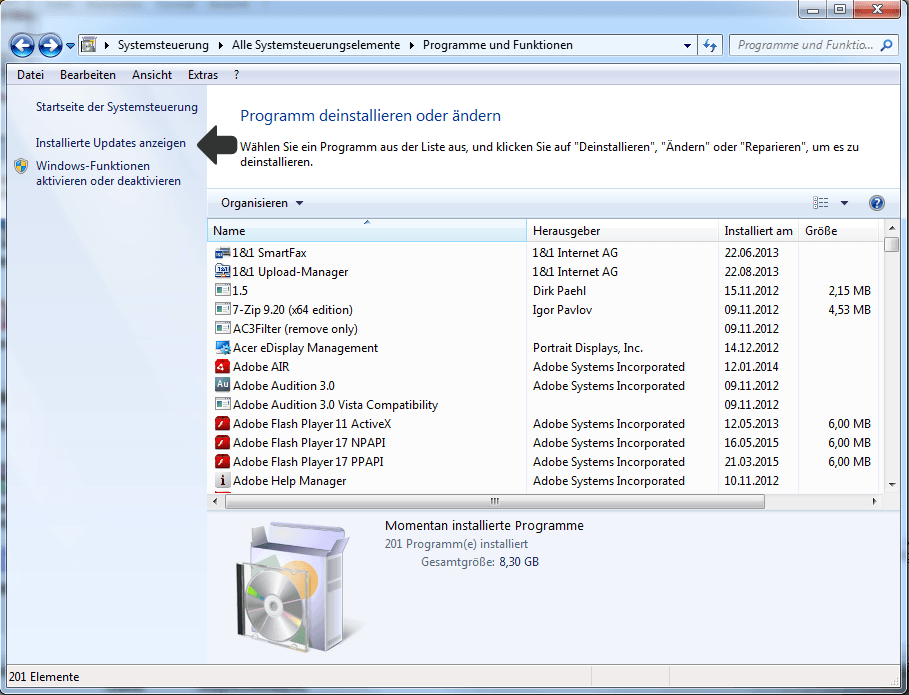909x695 pixels.
Task: Sort by the Herausgeber column header
Action: coord(622,231)
